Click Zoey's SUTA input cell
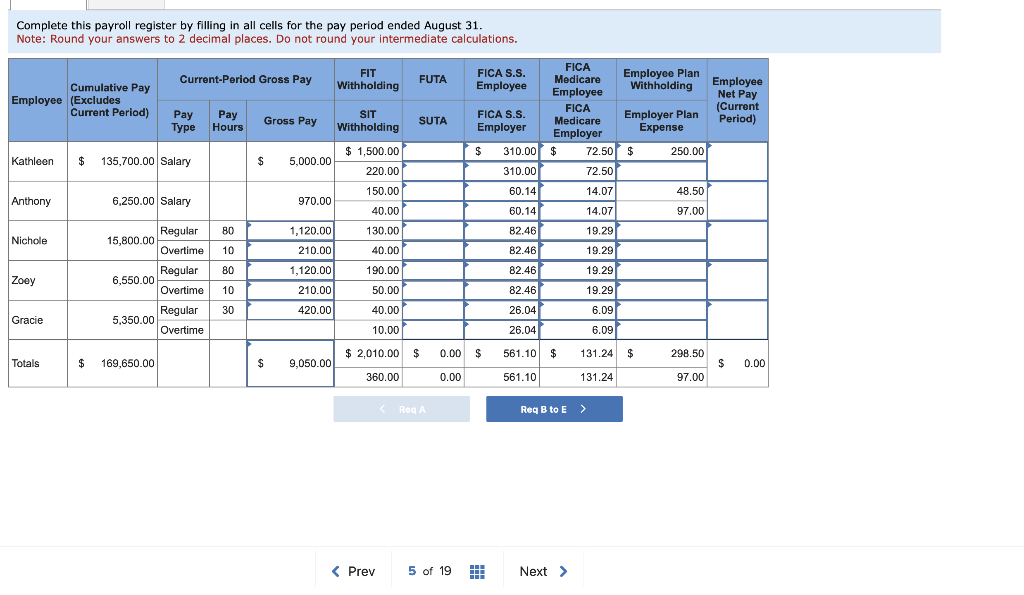Image resolution: width=1024 pixels, height=595 pixels. point(433,291)
